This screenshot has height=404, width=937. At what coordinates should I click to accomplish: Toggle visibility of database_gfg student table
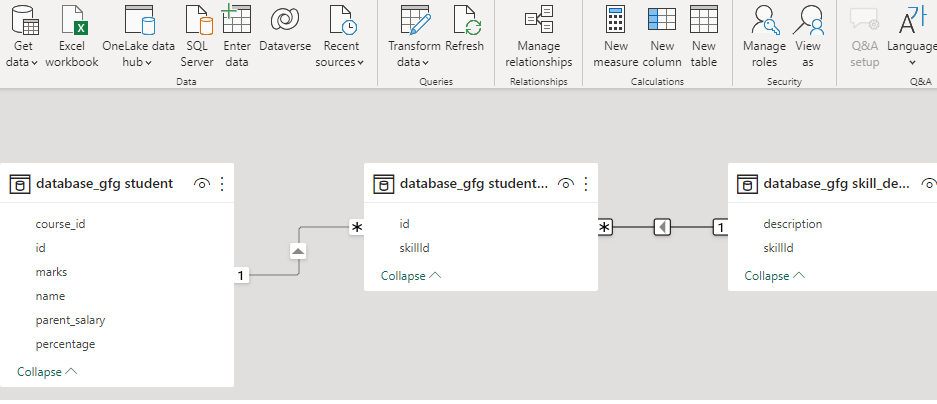[202, 184]
